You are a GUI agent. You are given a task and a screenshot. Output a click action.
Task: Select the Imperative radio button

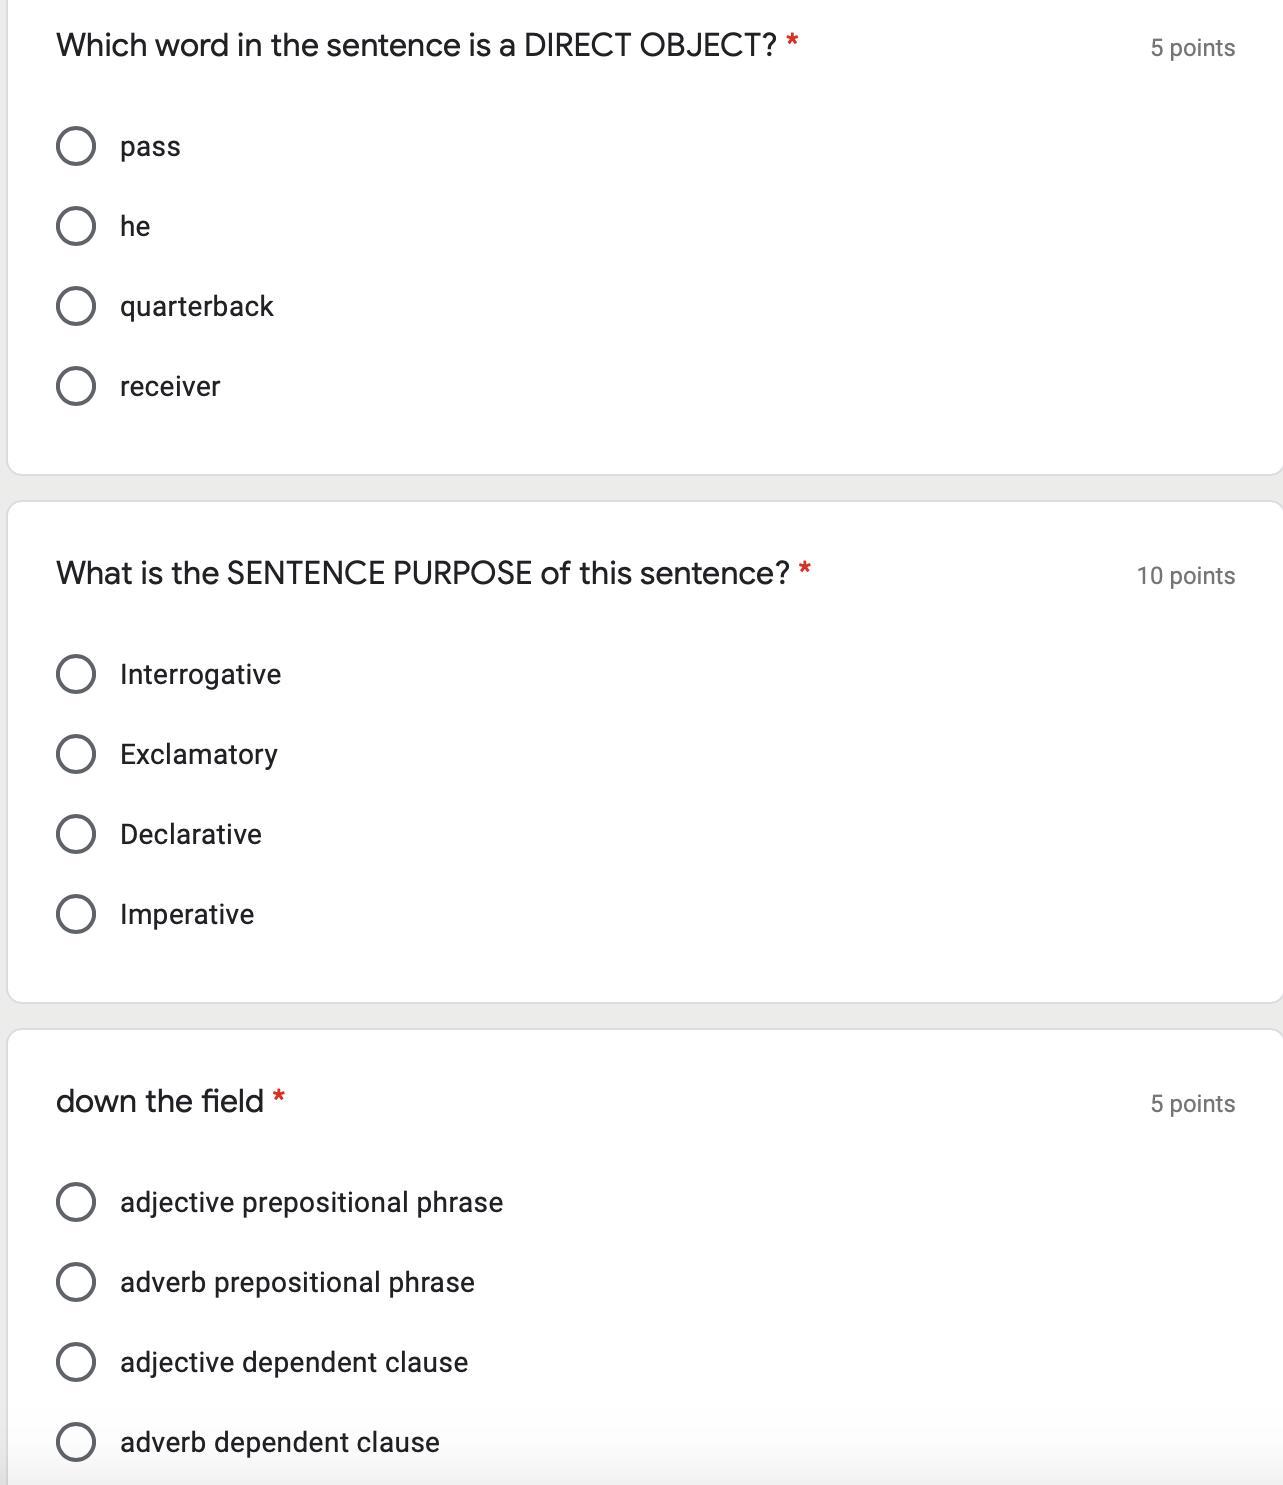click(76, 914)
